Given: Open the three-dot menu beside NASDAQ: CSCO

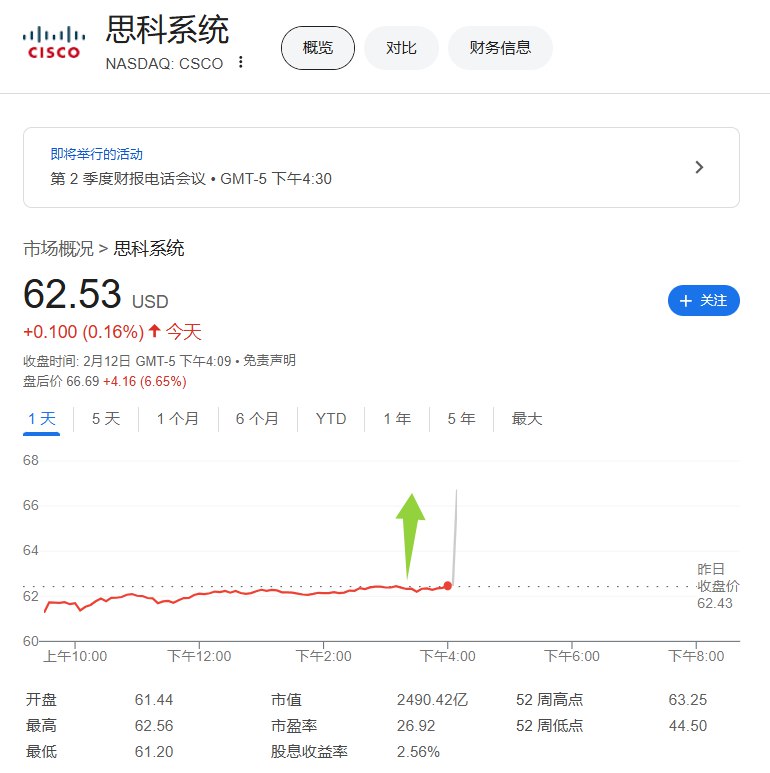Looking at the screenshot, I should (x=241, y=62).
